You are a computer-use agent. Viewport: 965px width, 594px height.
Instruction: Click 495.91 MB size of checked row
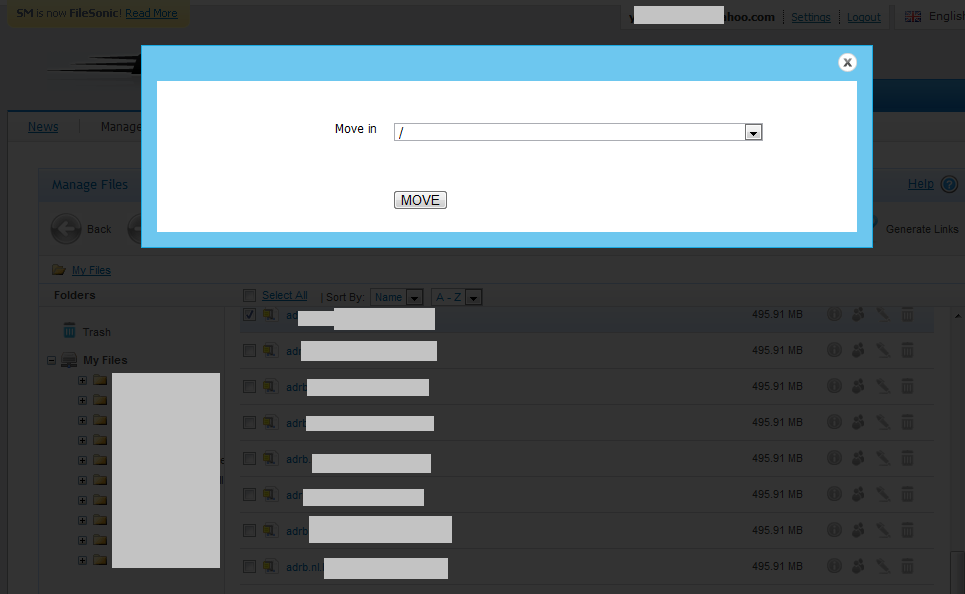[777, 315]
